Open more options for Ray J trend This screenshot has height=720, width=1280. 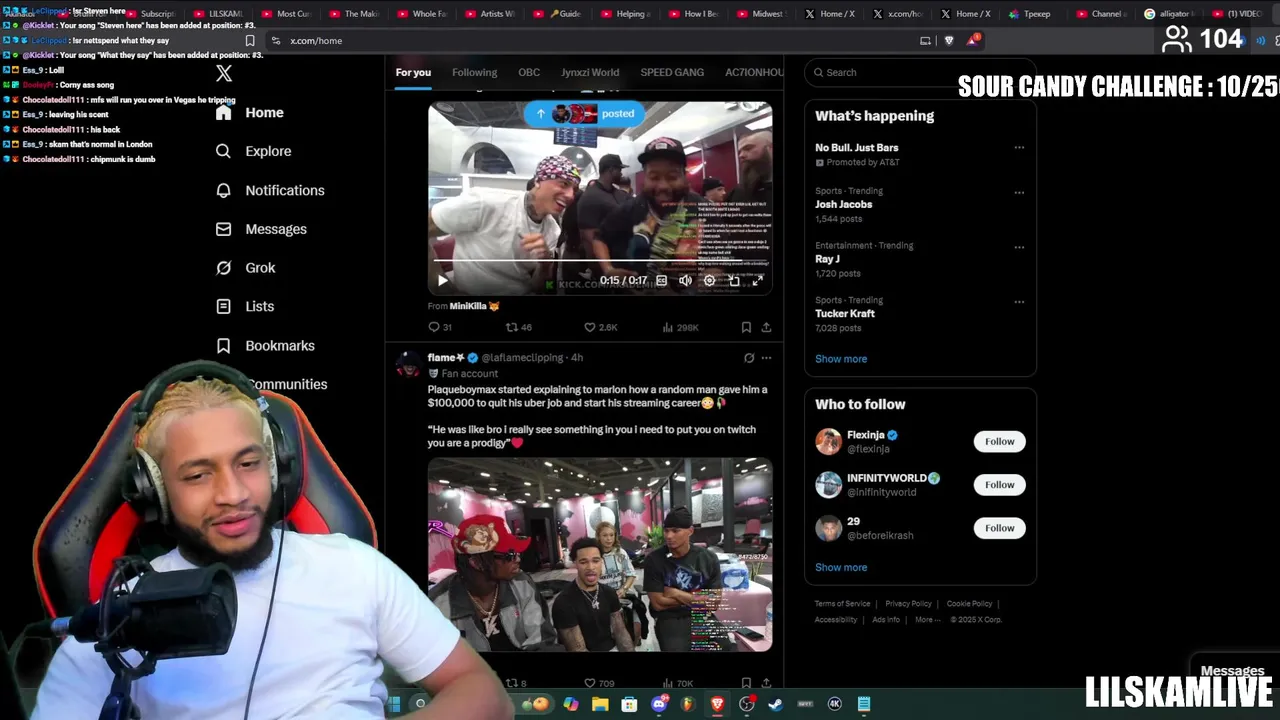point(1019,247)
